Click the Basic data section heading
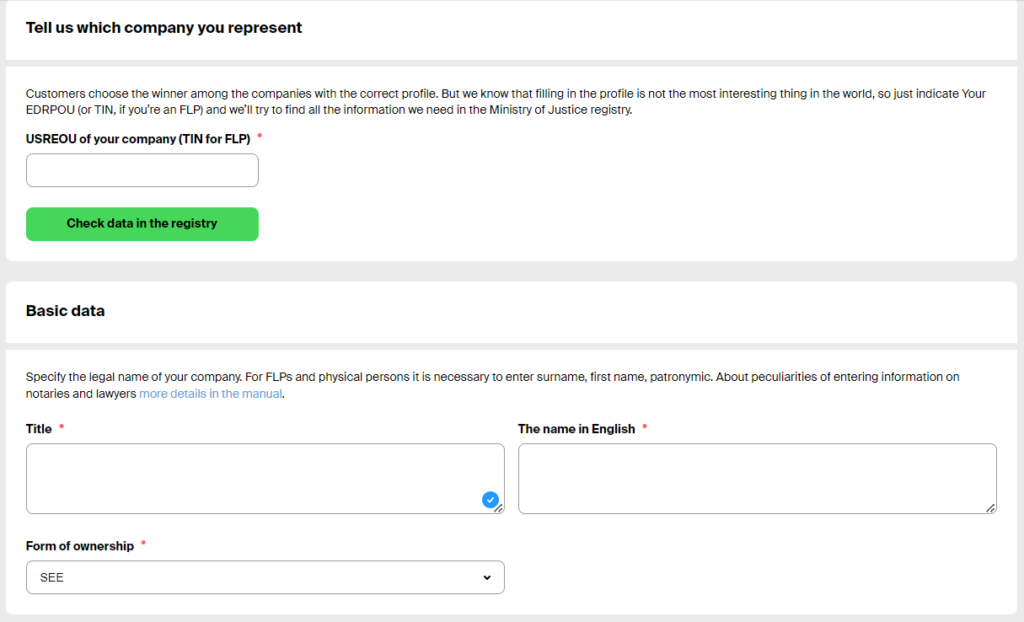Viewport: 1024px width, 622px height. coord(65,311)
